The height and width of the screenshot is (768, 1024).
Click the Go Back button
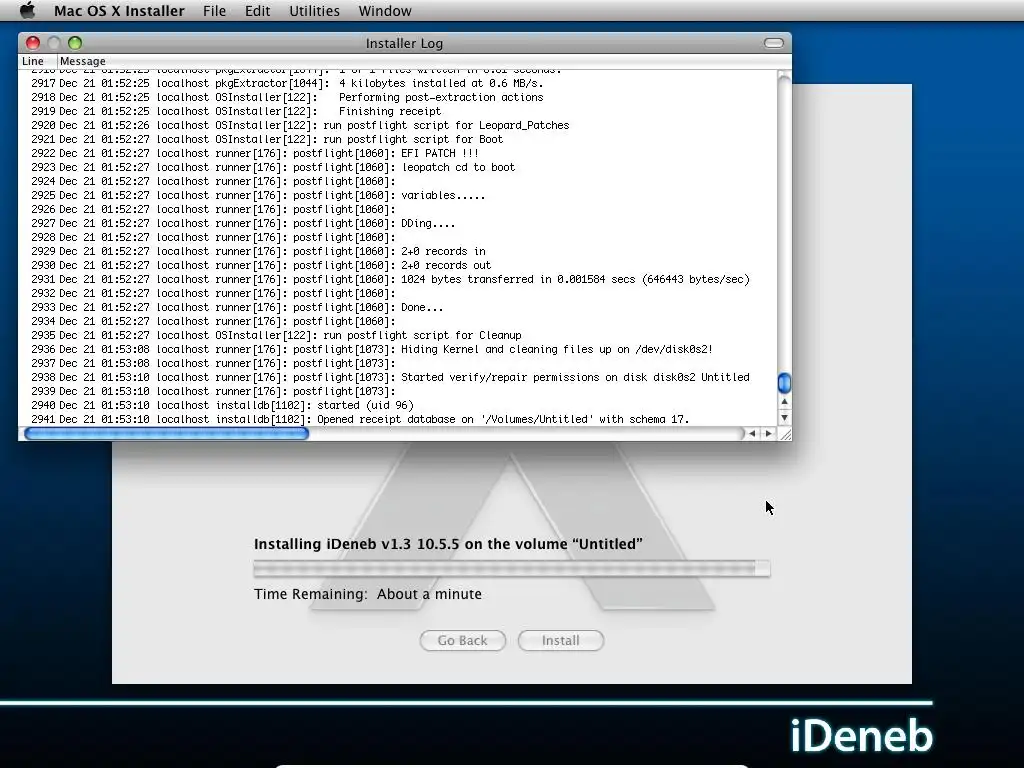(462, 641)
